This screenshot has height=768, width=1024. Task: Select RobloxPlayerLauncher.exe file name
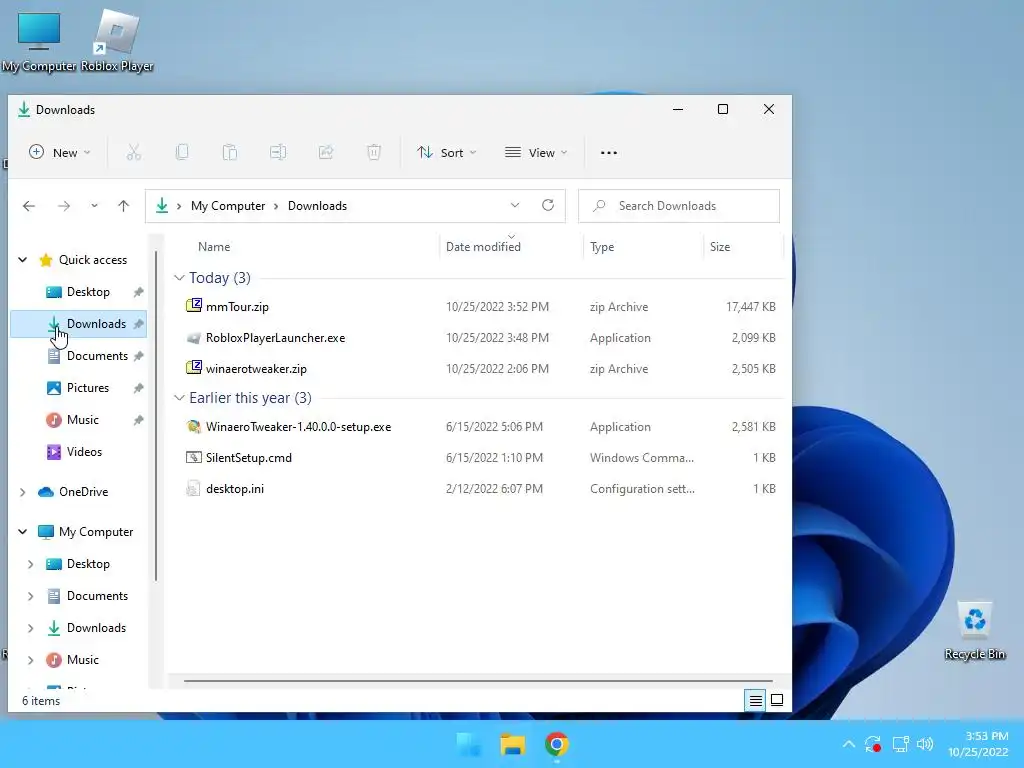pos(276,338)
